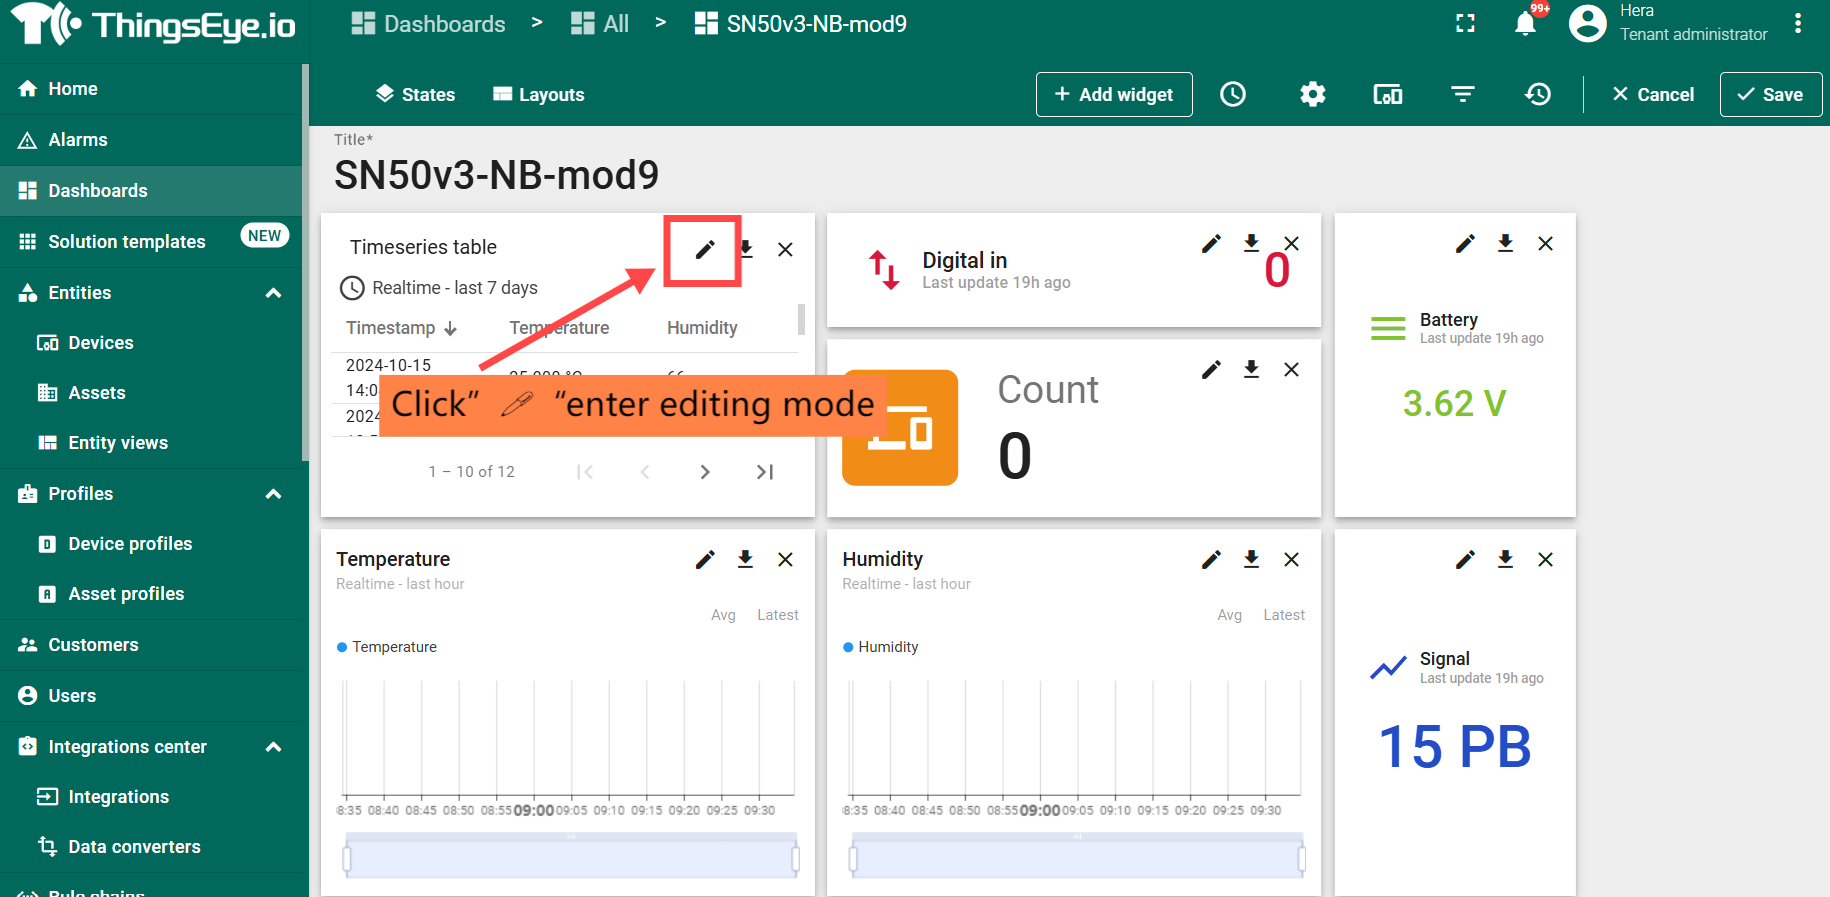Sort by the Timestamp column header

tap(391, 328)
